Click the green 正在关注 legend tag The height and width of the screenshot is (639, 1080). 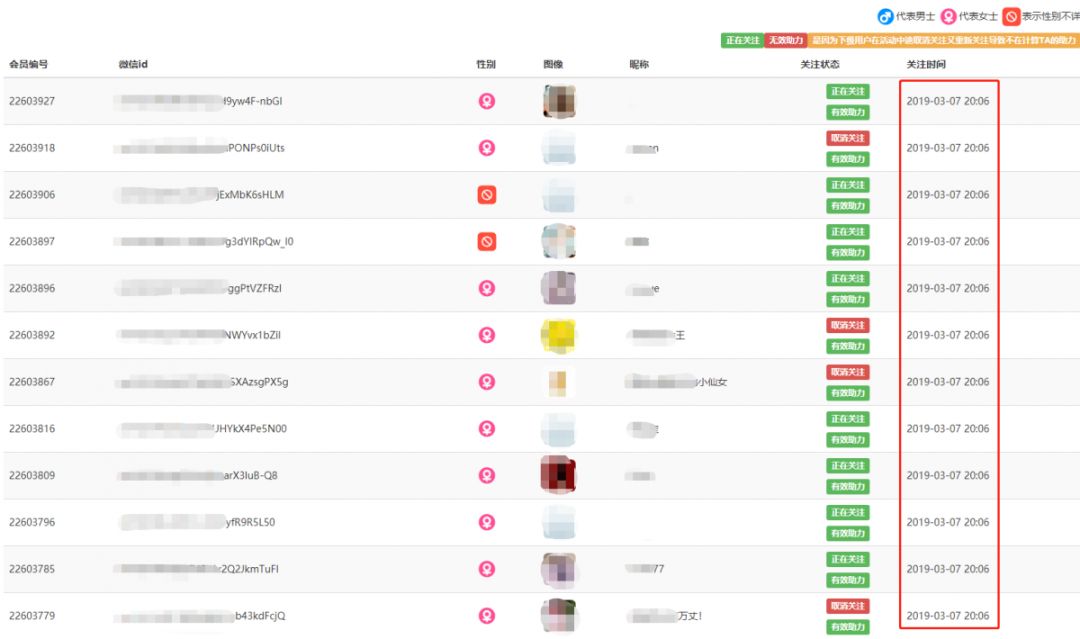[742, 41]
